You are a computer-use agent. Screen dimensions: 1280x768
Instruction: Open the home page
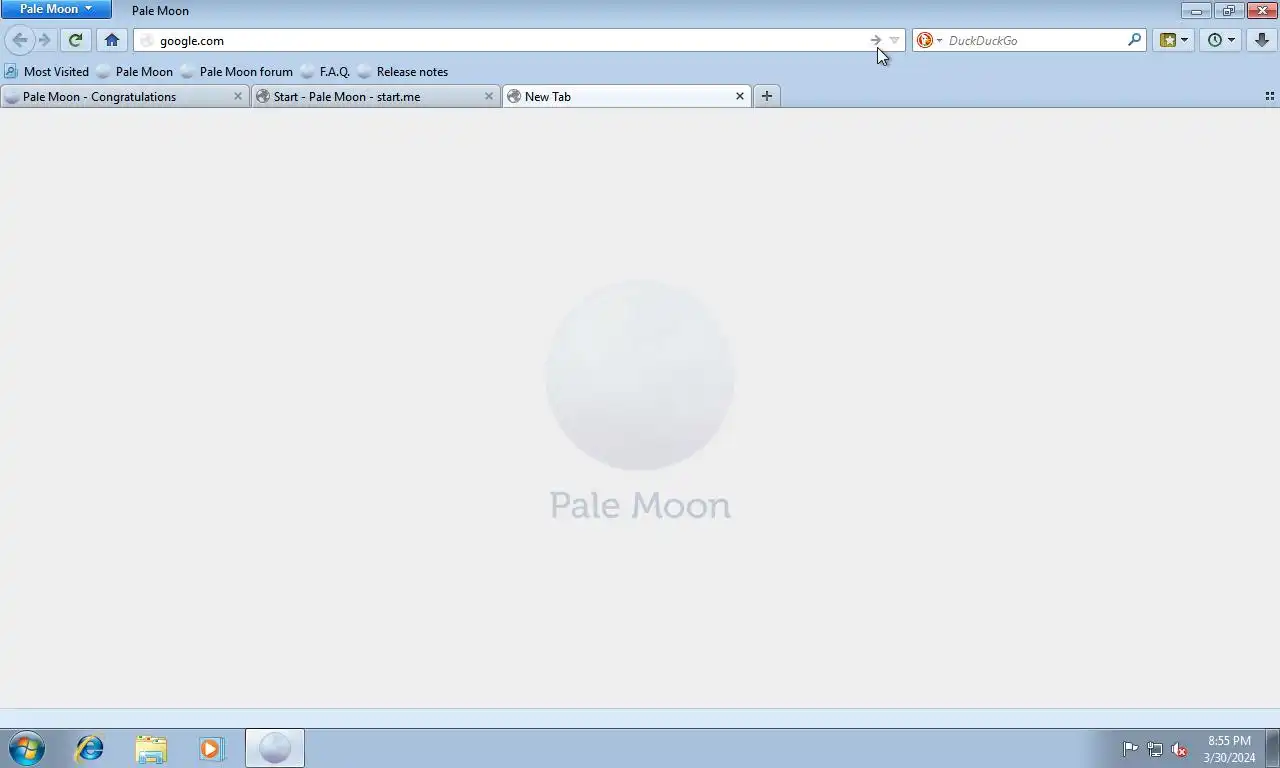click(112, 40)
